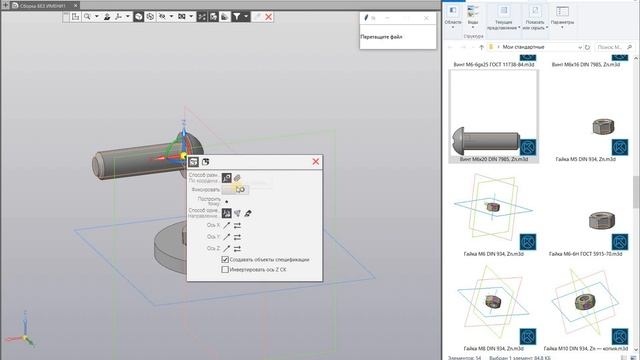
Task: Select third orientation method pen icon
Action: [x=248, y=213]
